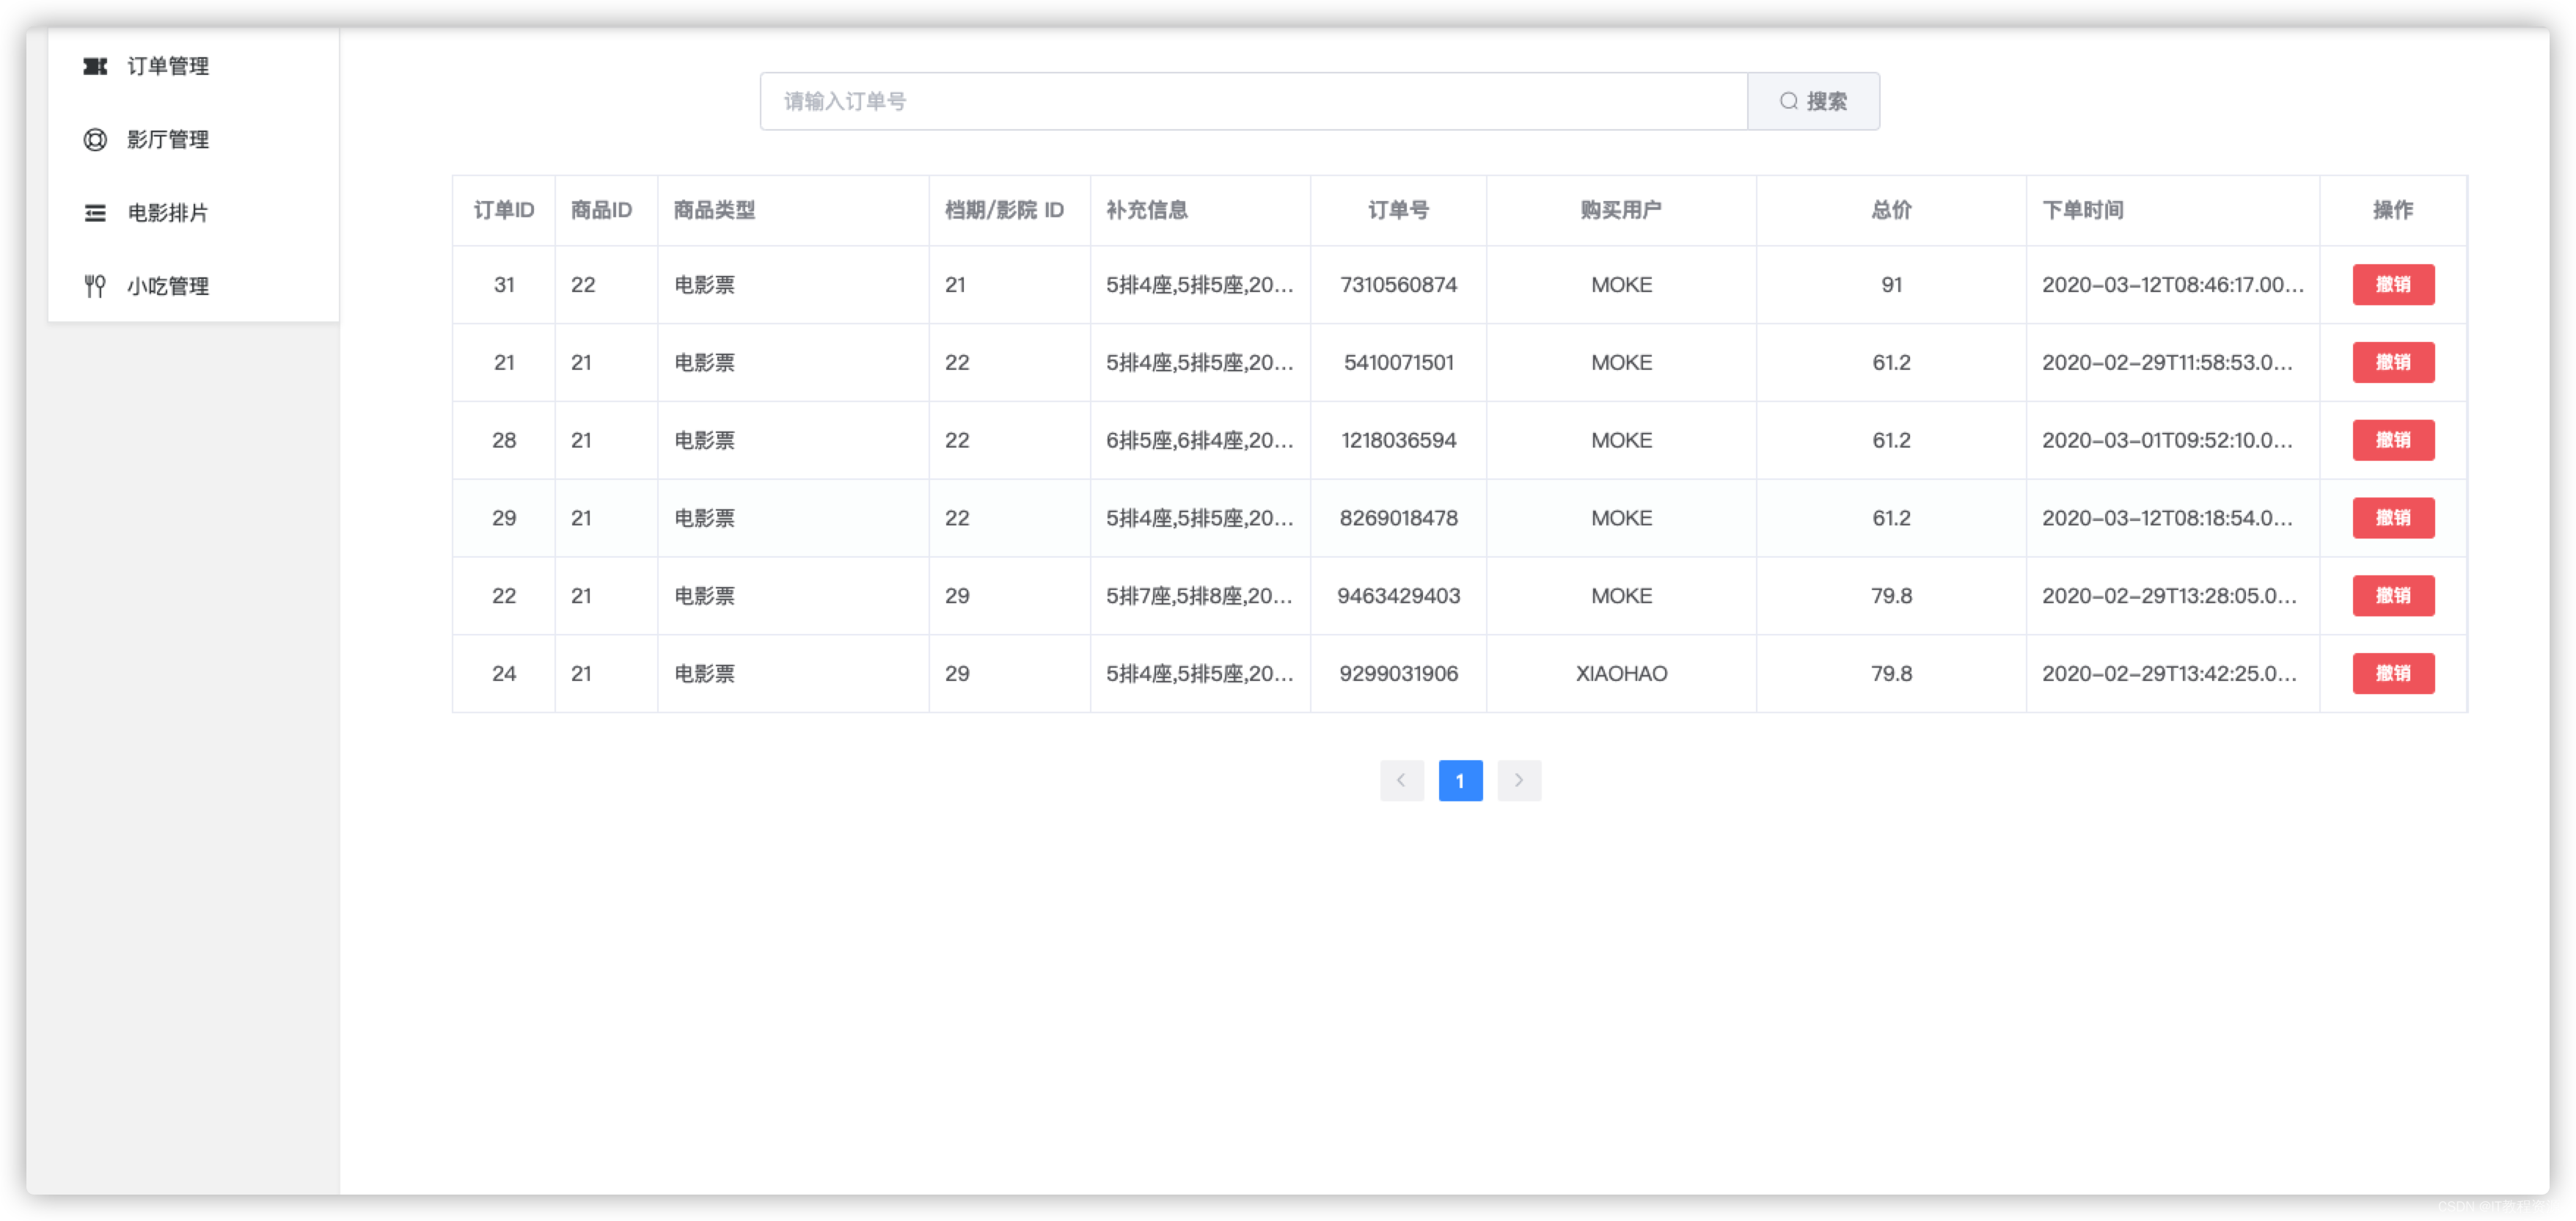
Task: Click the 下单时间 column header
Action: click(x=2082, y=210)
